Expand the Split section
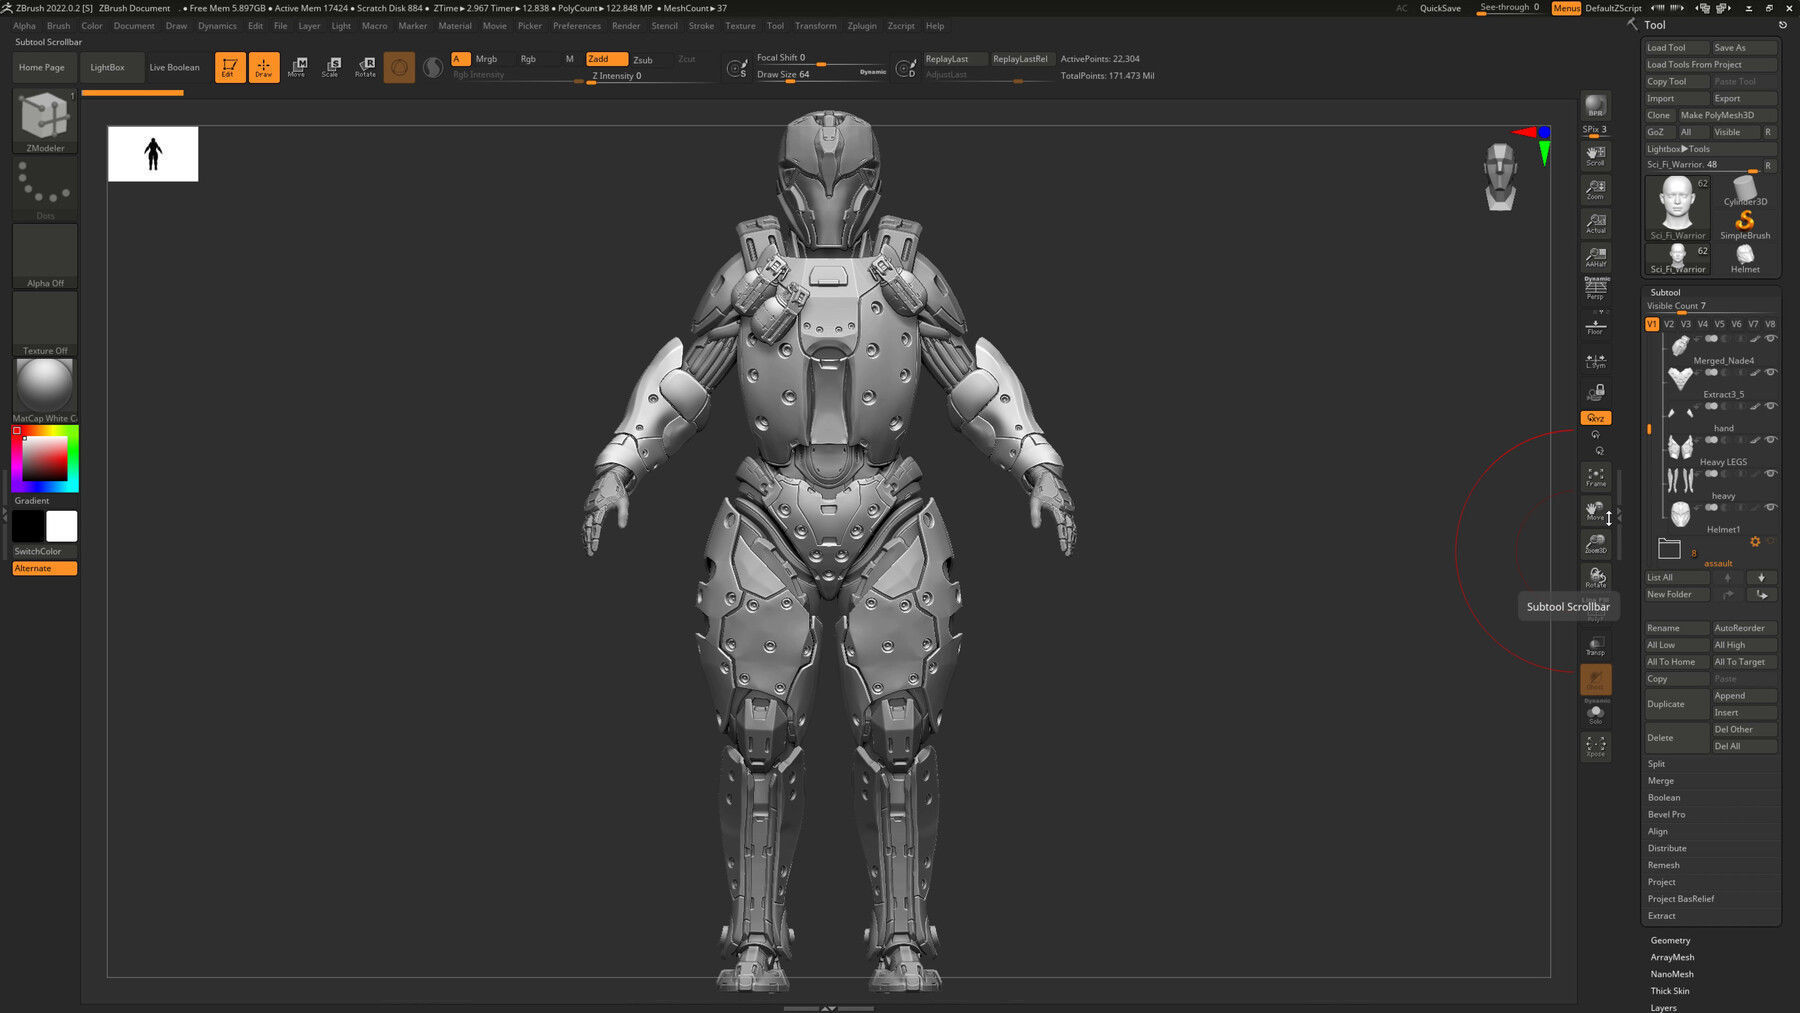The height and width of the screenshot is (1013, 1800). [1656, 764]
